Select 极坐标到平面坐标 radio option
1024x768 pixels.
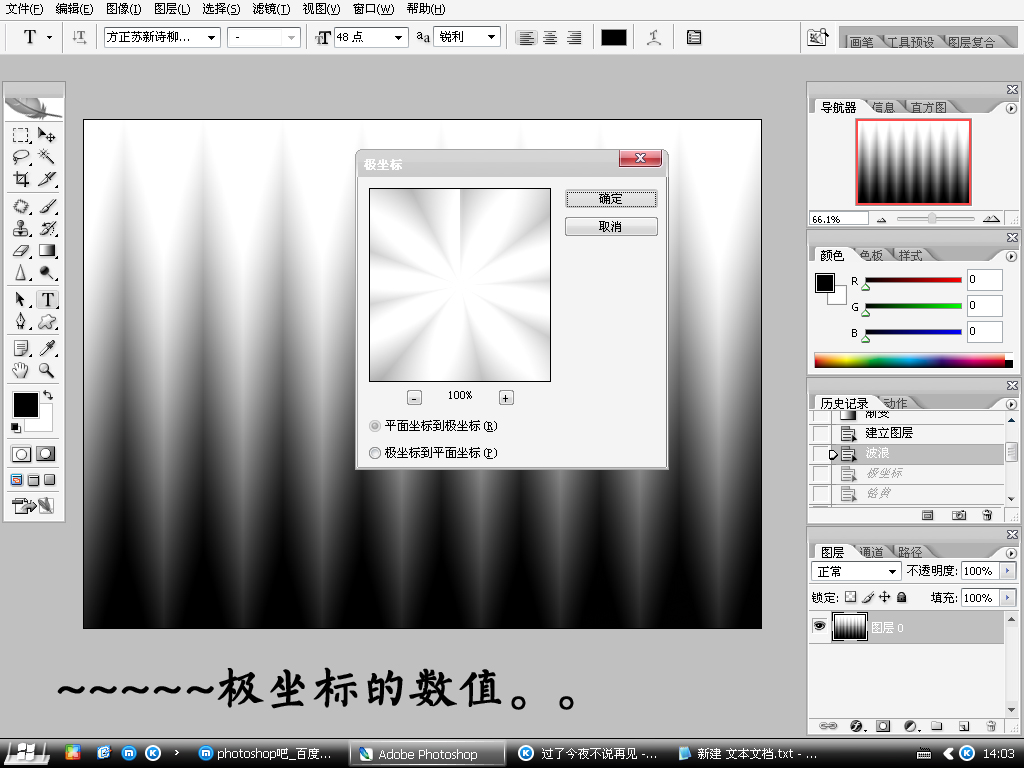coord(376,453)
